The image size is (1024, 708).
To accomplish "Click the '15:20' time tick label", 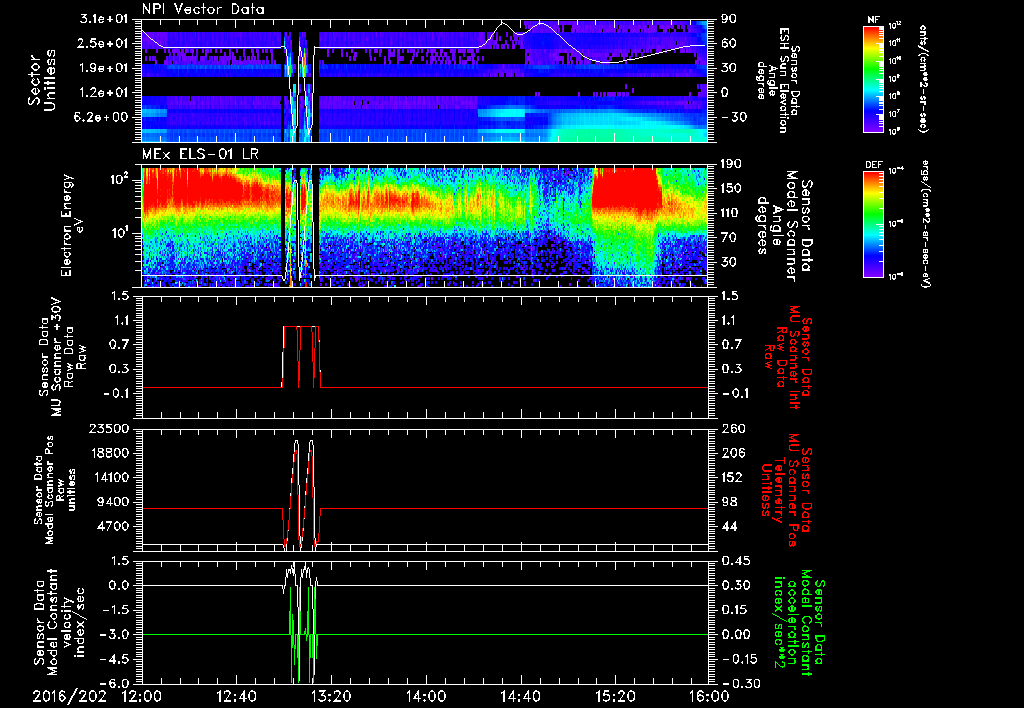I will 615,696.
